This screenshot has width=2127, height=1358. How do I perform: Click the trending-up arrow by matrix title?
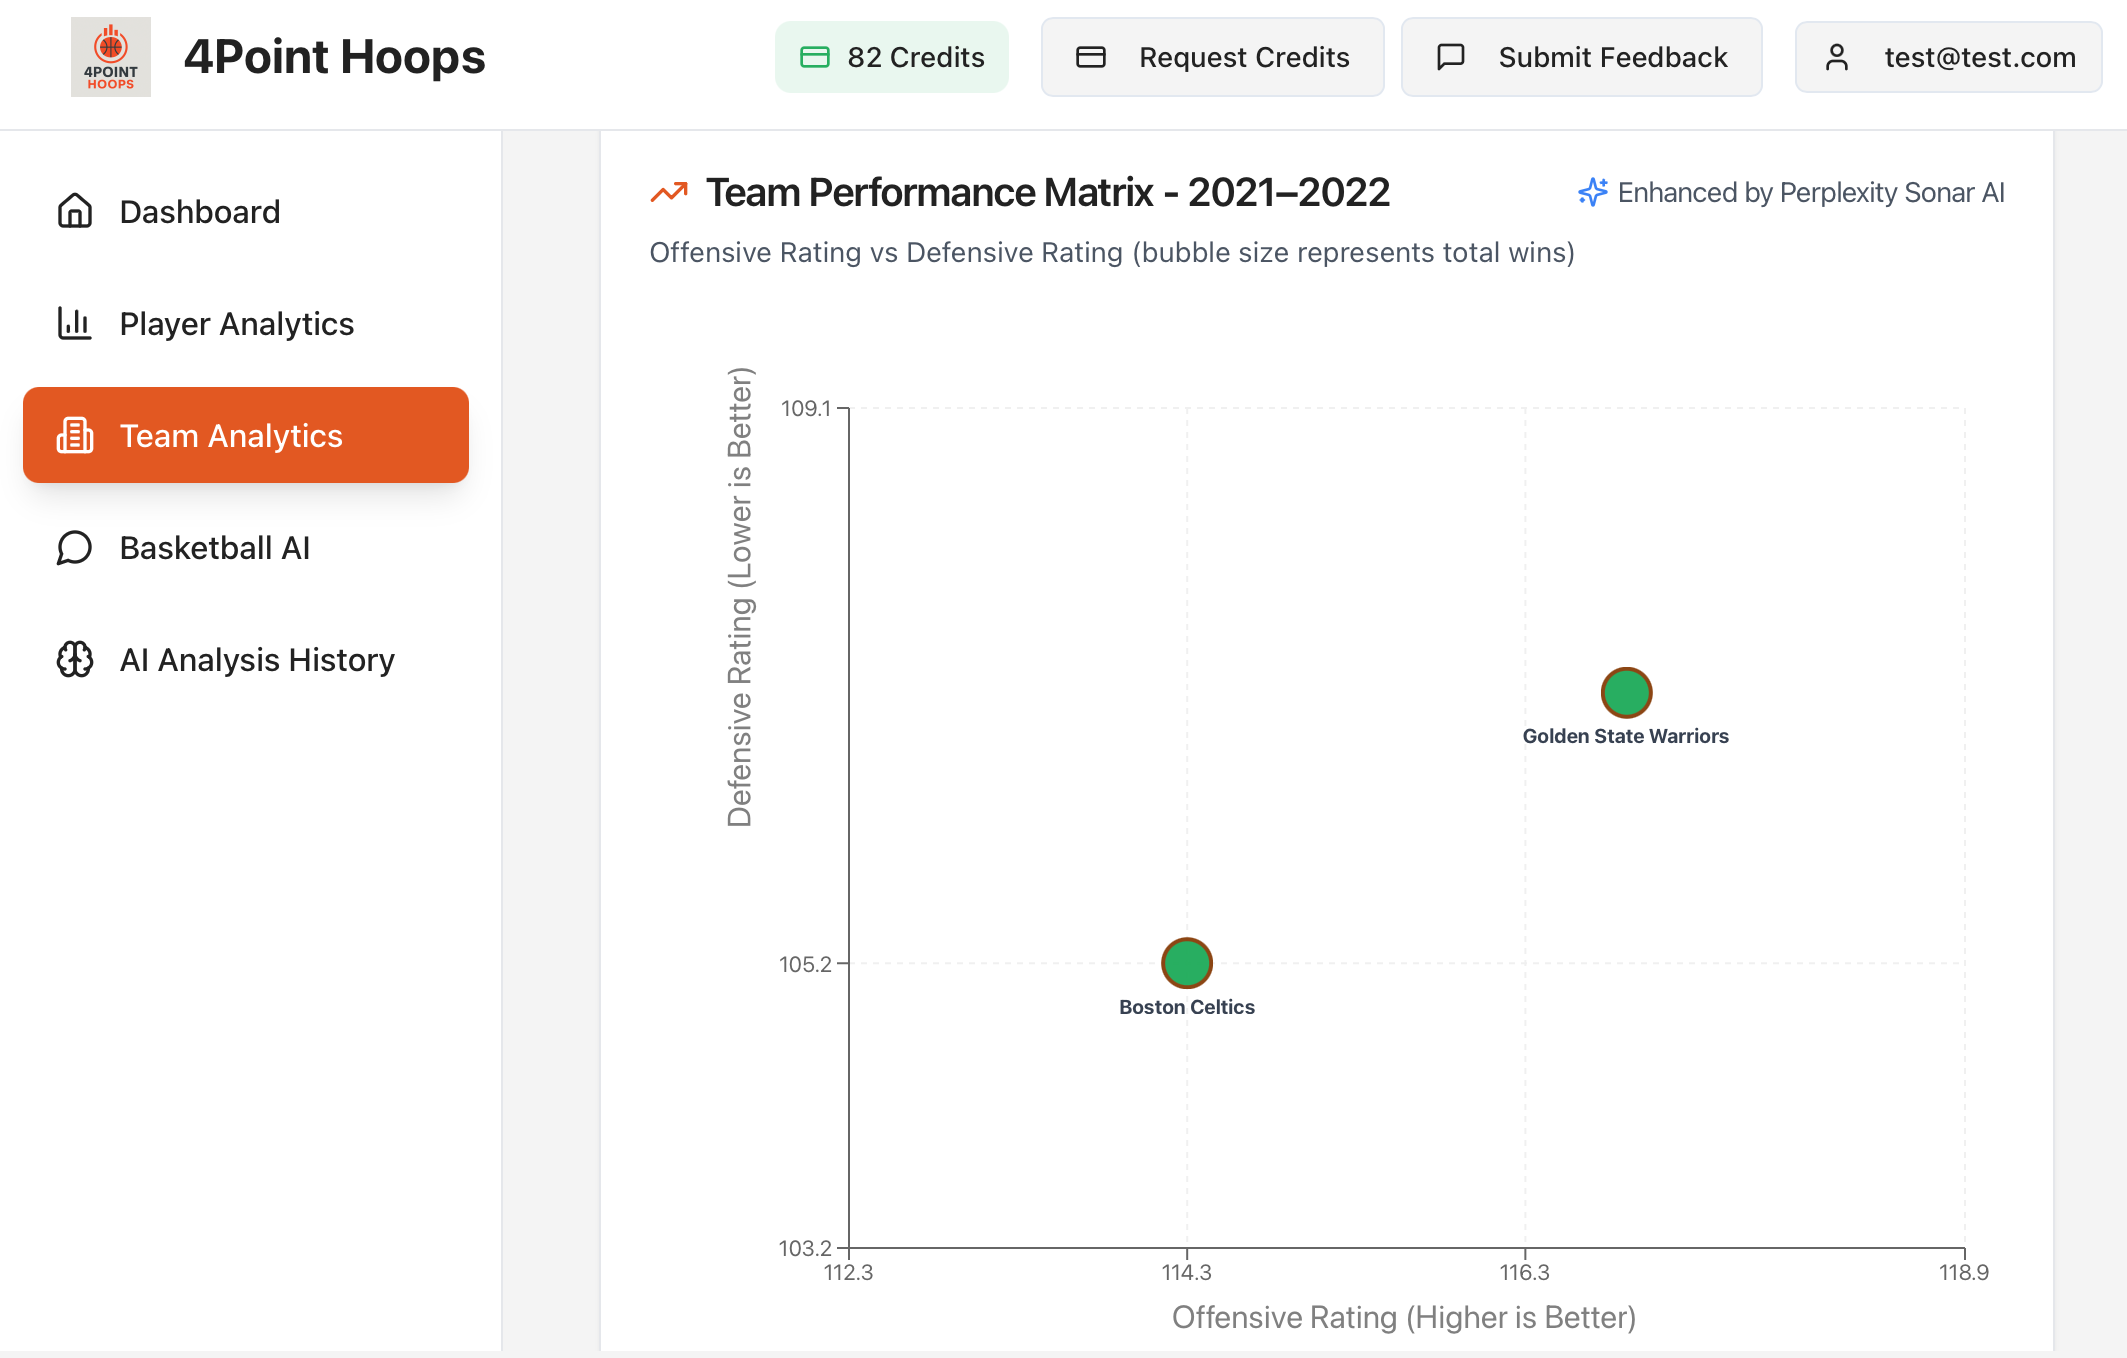click(x=669, y=192)
